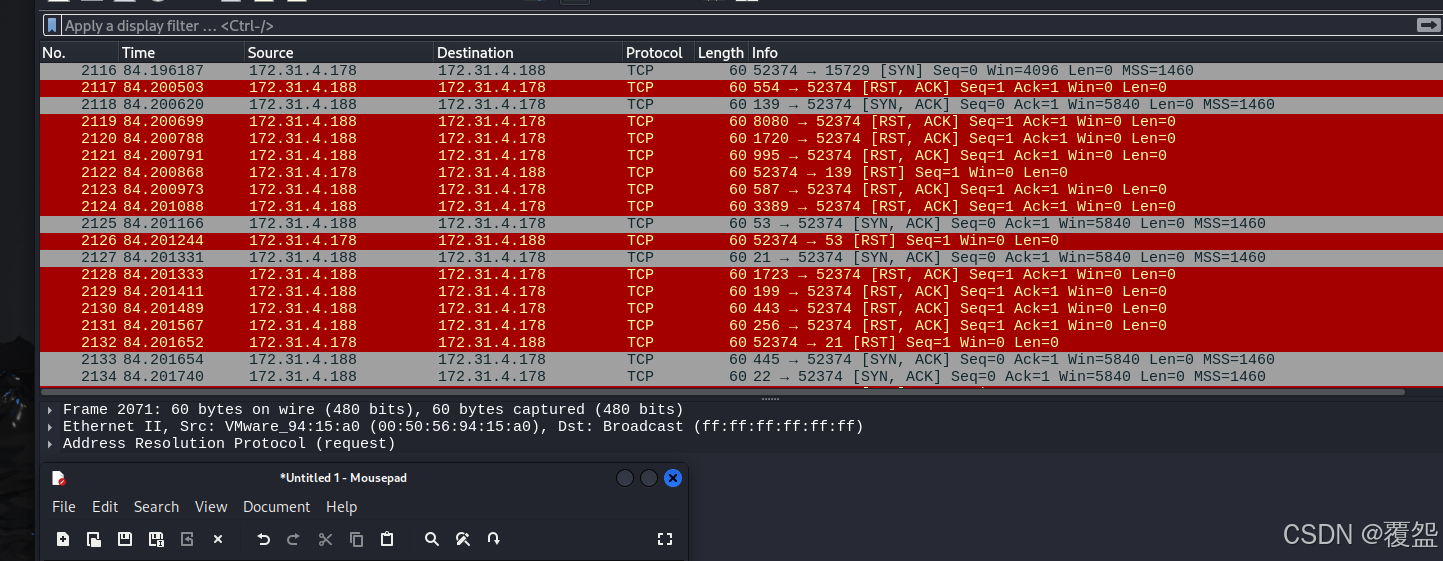This screenshot has width=1443, height=561.
Task: Sort packets by the Protocol column header
Action: click(658, 53)
